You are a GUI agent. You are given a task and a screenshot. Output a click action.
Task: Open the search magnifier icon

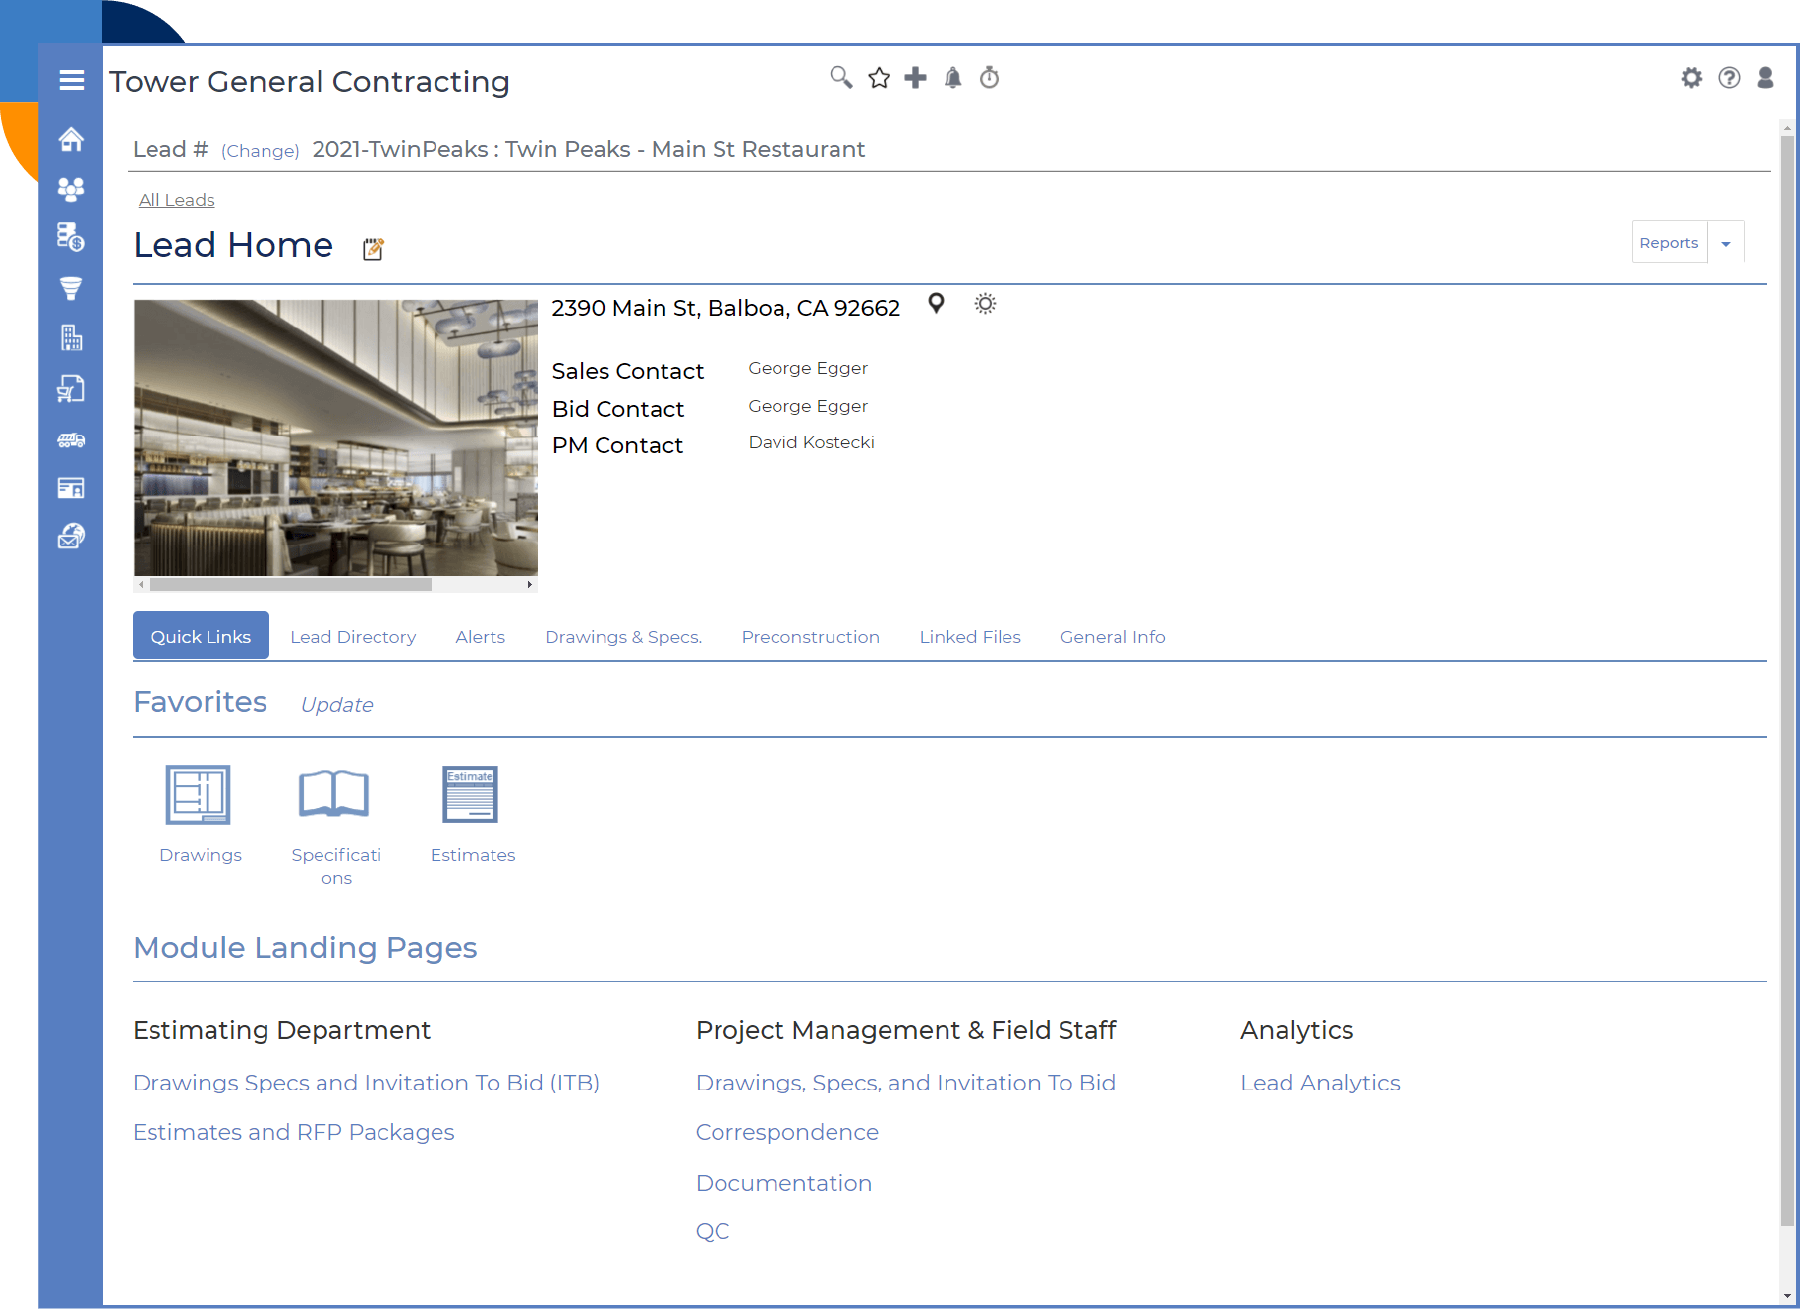pyautogui.click(x=841, y=78)
